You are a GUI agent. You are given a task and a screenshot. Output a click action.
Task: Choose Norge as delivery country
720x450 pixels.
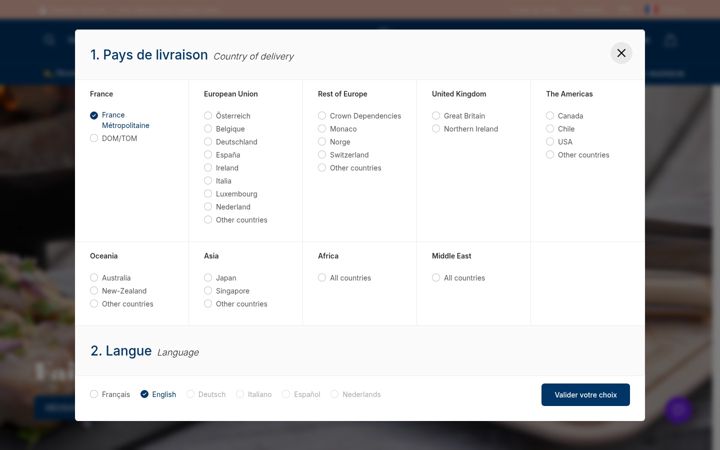(x=334, y=142)
